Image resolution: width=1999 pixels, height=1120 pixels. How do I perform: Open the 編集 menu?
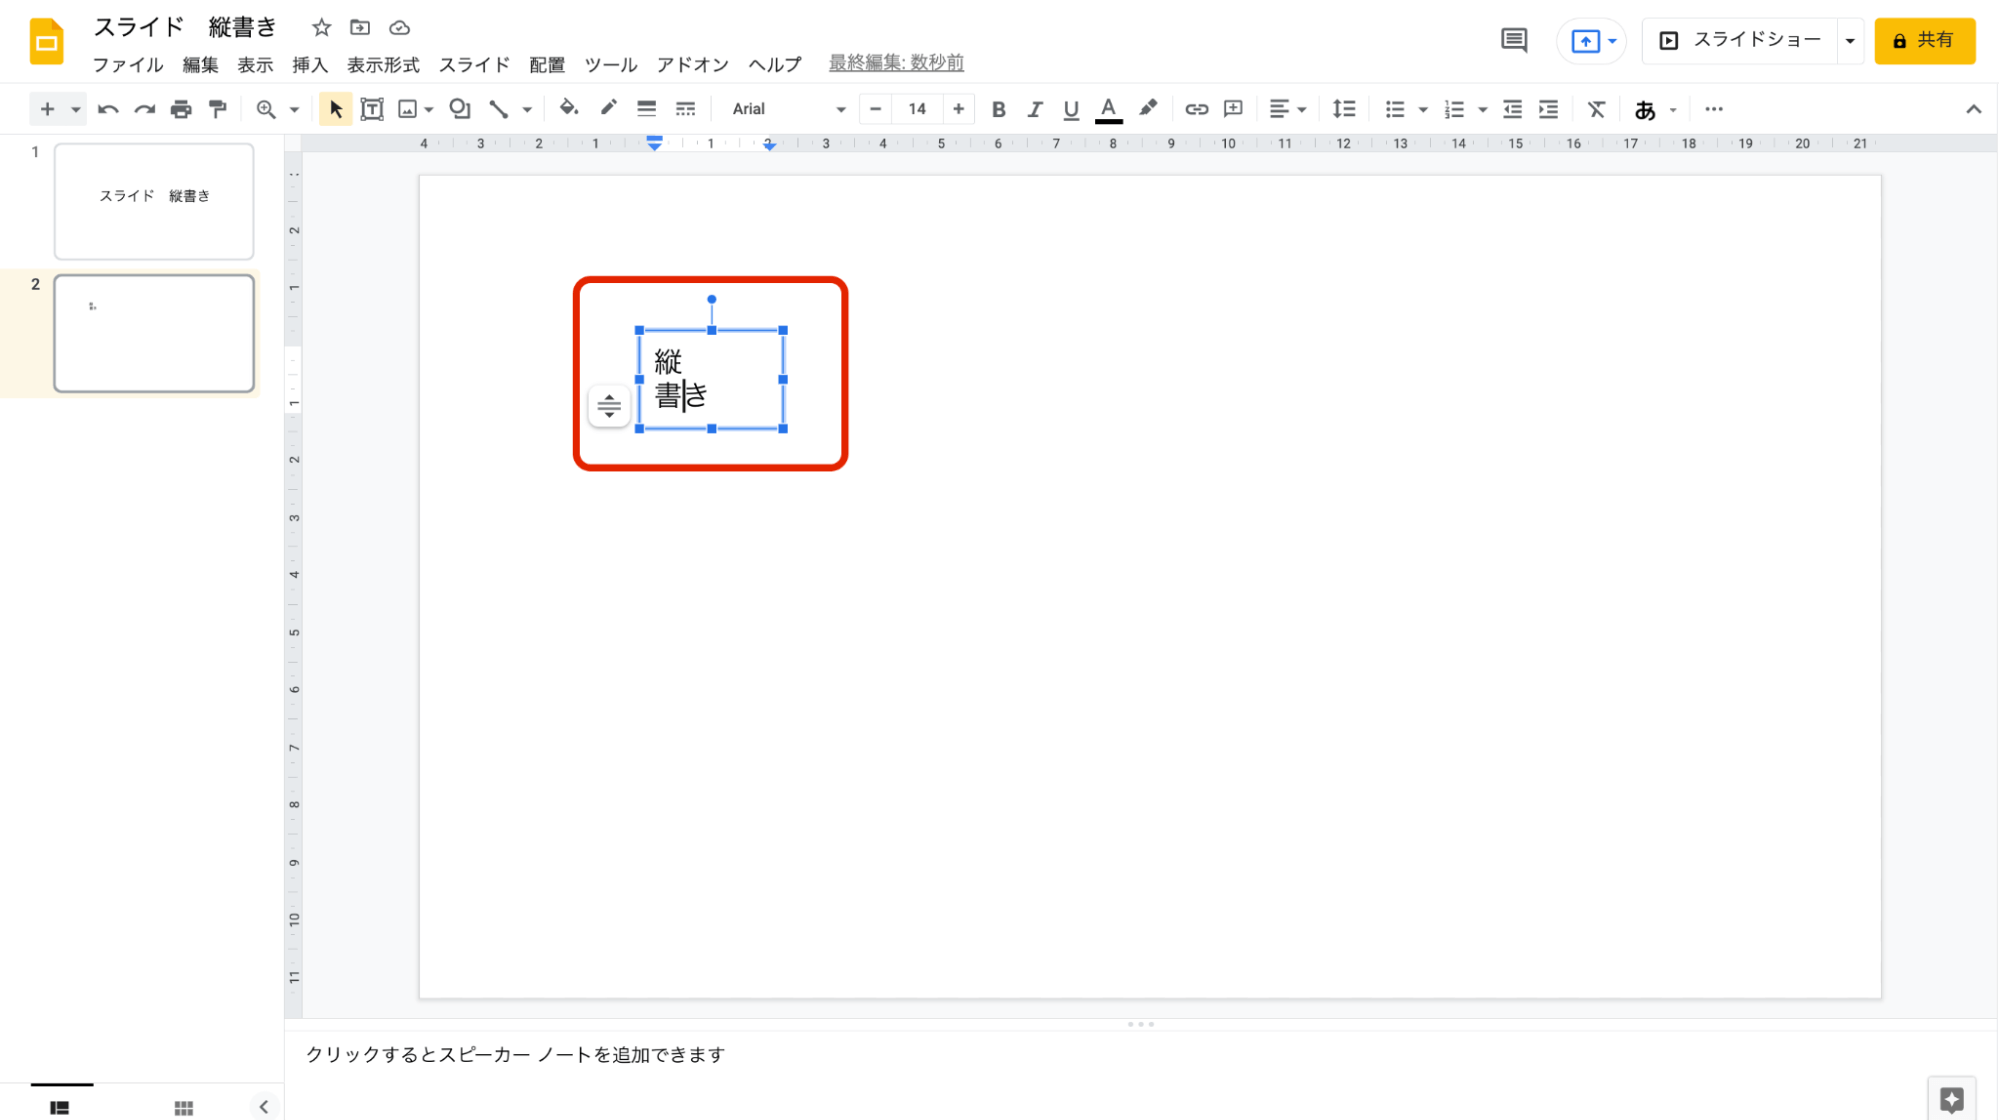pyautogui.click(x=200, y=65)
